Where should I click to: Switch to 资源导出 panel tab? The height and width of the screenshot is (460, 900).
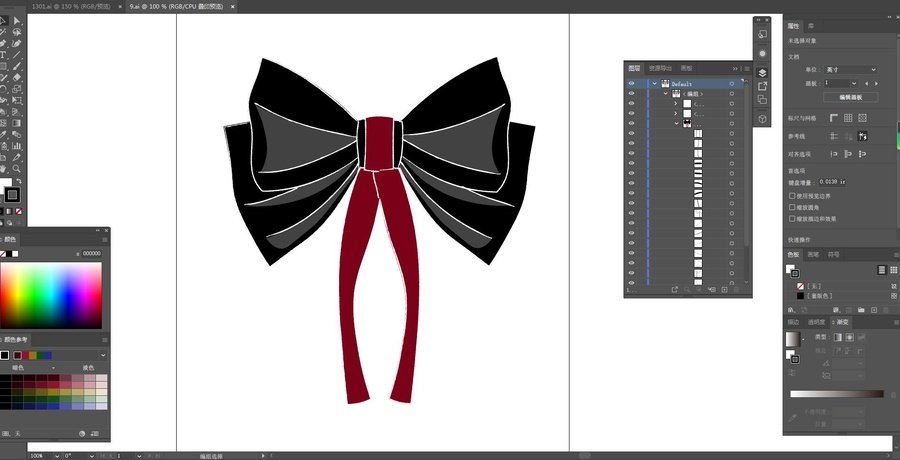(660, 68)
